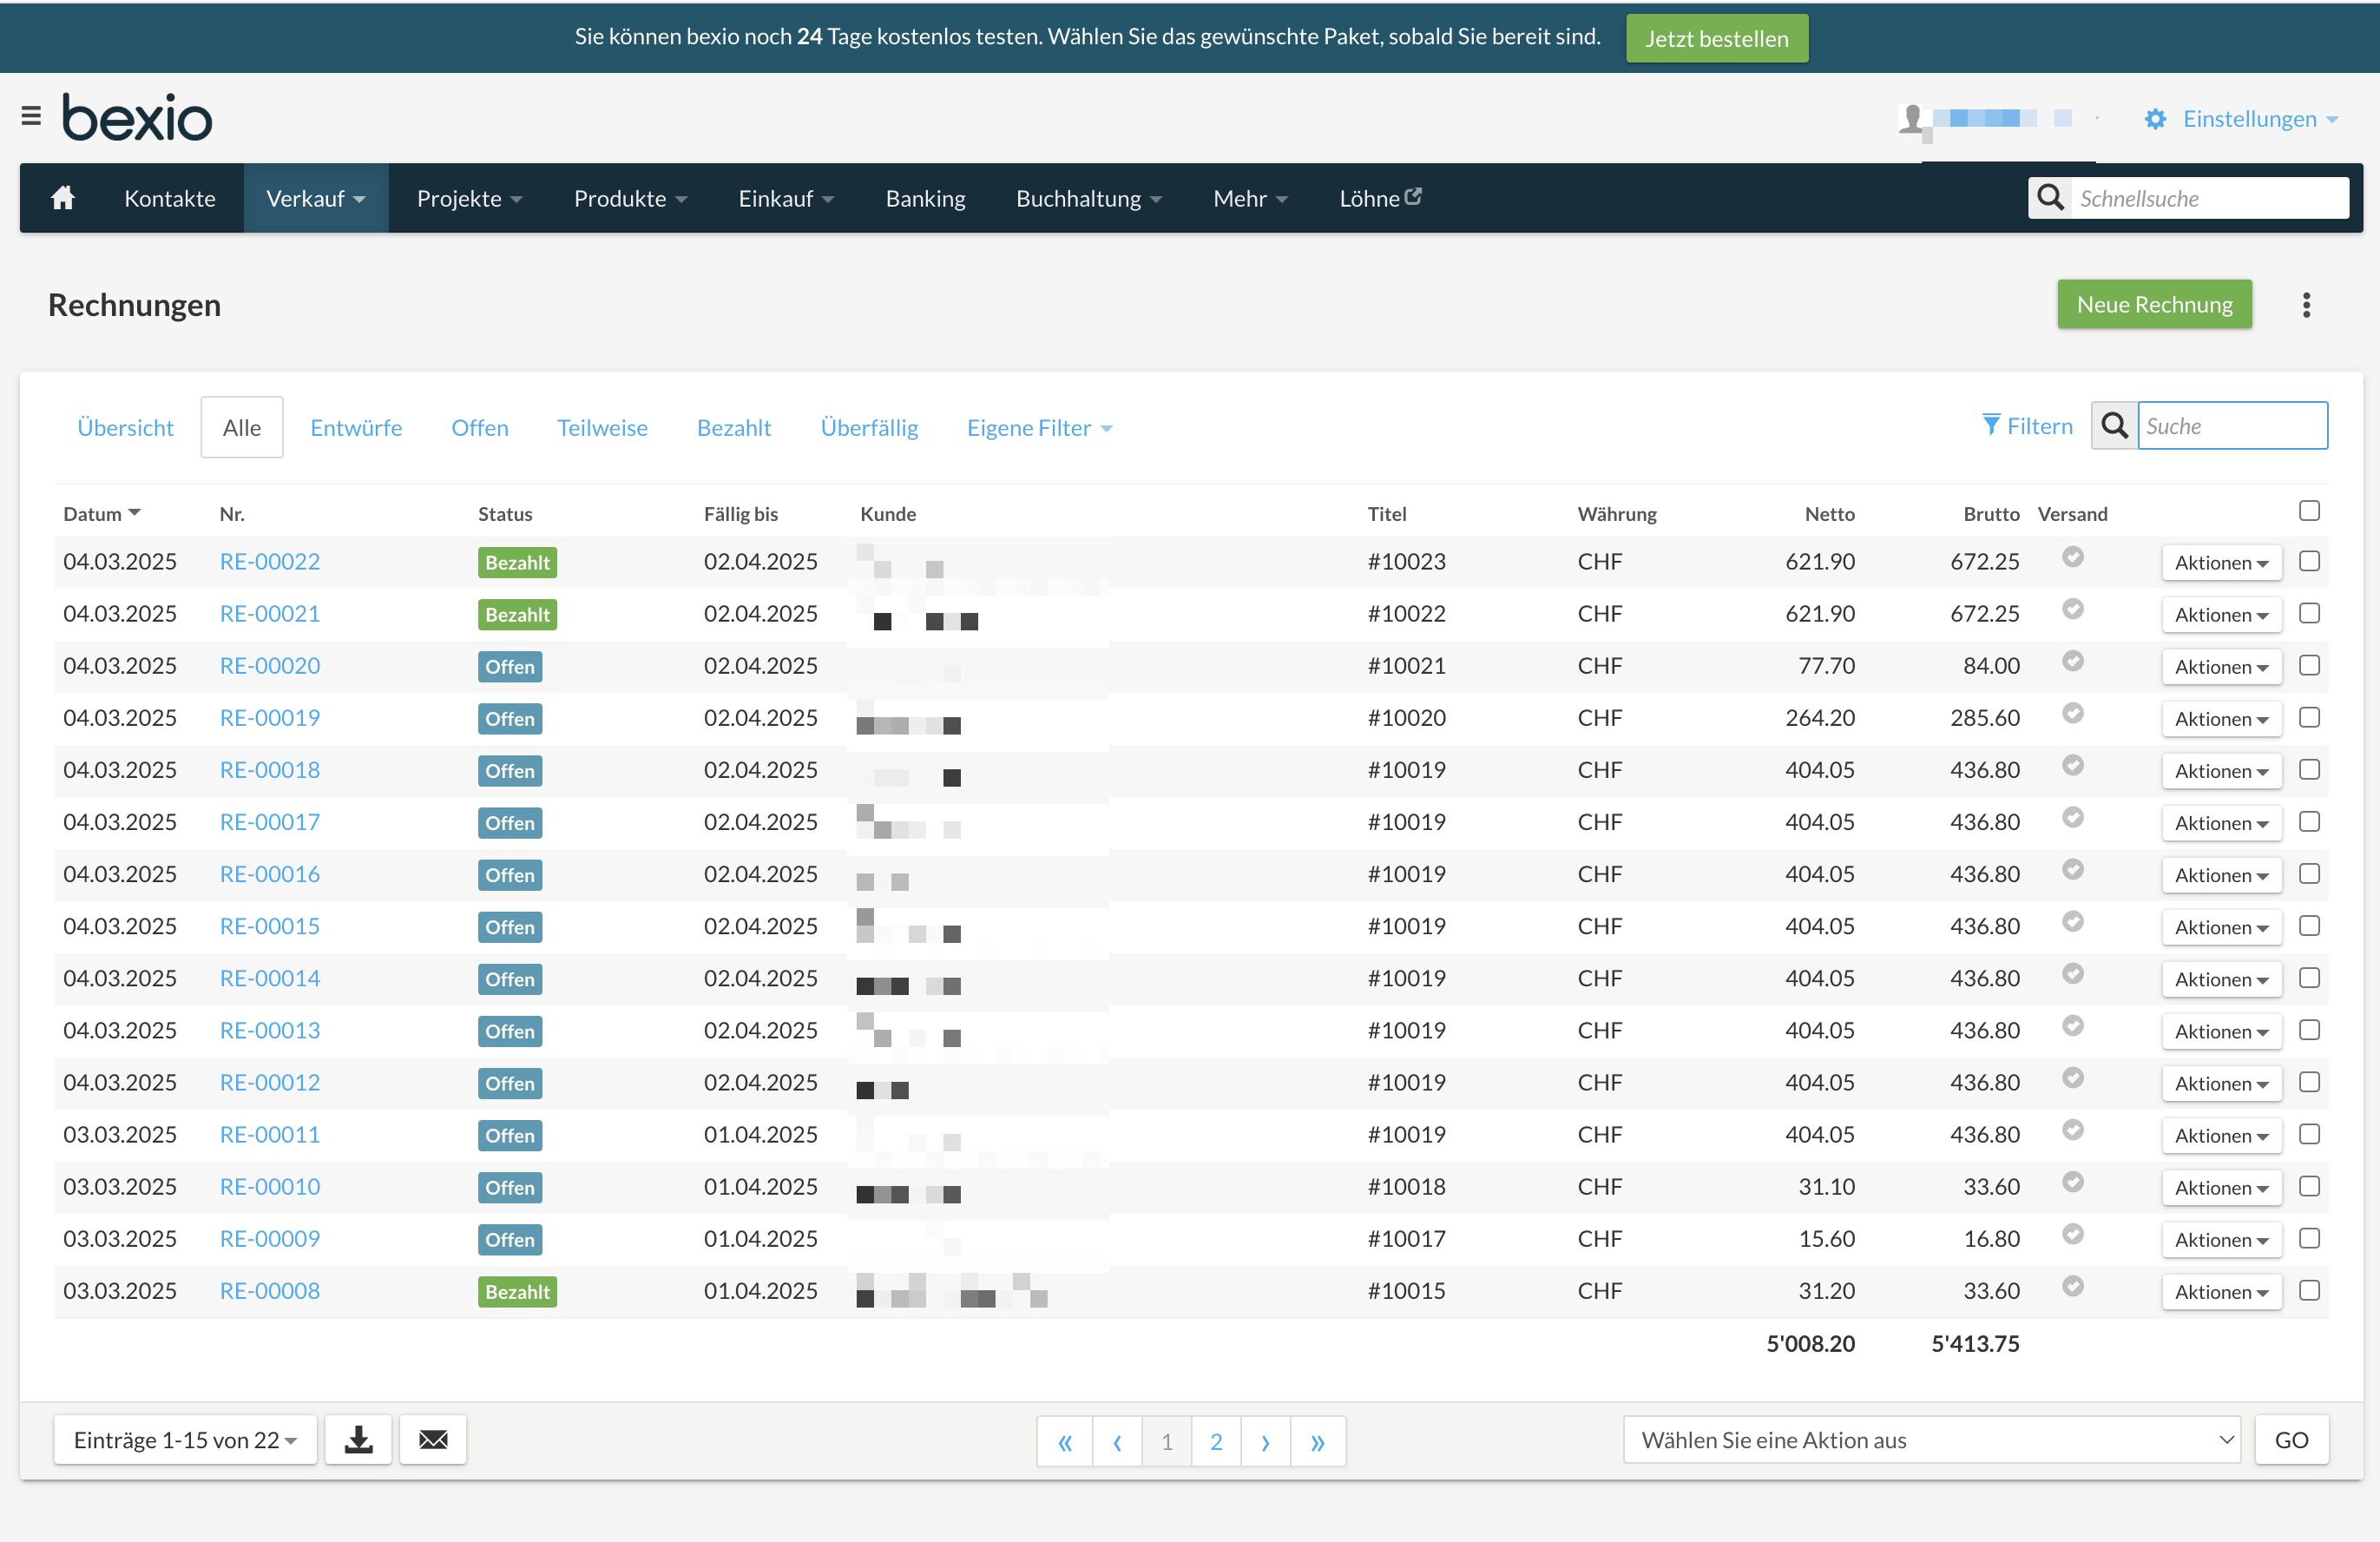Click the home icon in navigation bar
The width and height of the screenshot is (2380, 1542).
click(x=63, y=198)
